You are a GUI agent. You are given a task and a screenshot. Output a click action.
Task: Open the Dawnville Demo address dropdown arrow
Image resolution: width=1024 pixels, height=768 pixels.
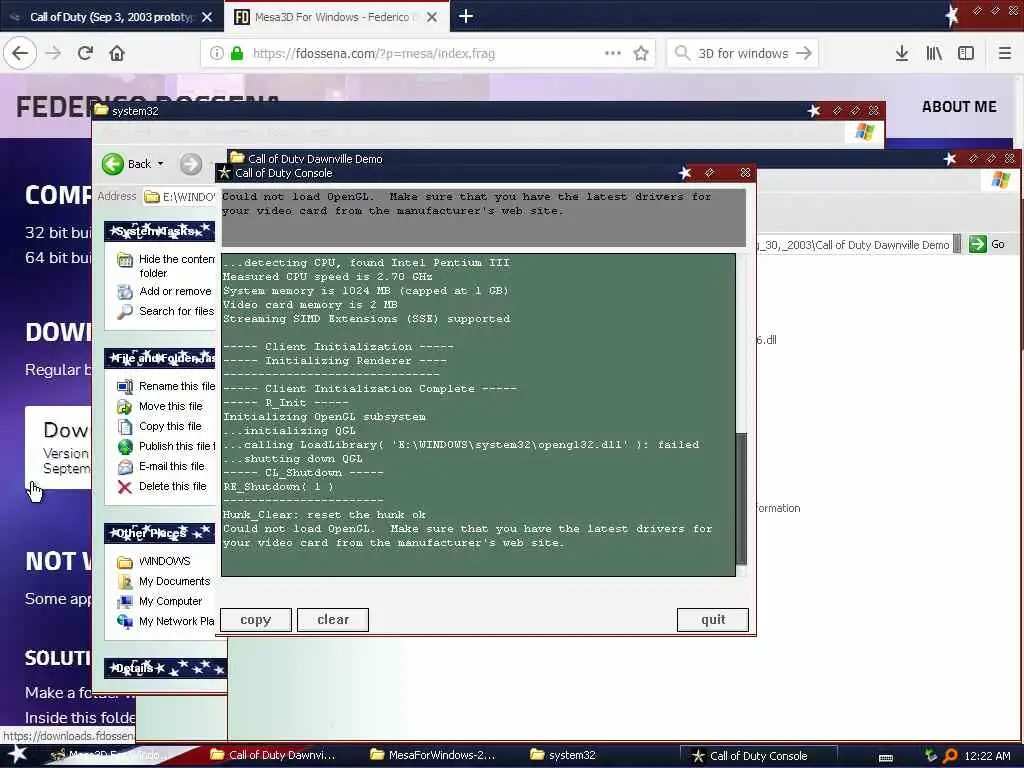(958, 244)
